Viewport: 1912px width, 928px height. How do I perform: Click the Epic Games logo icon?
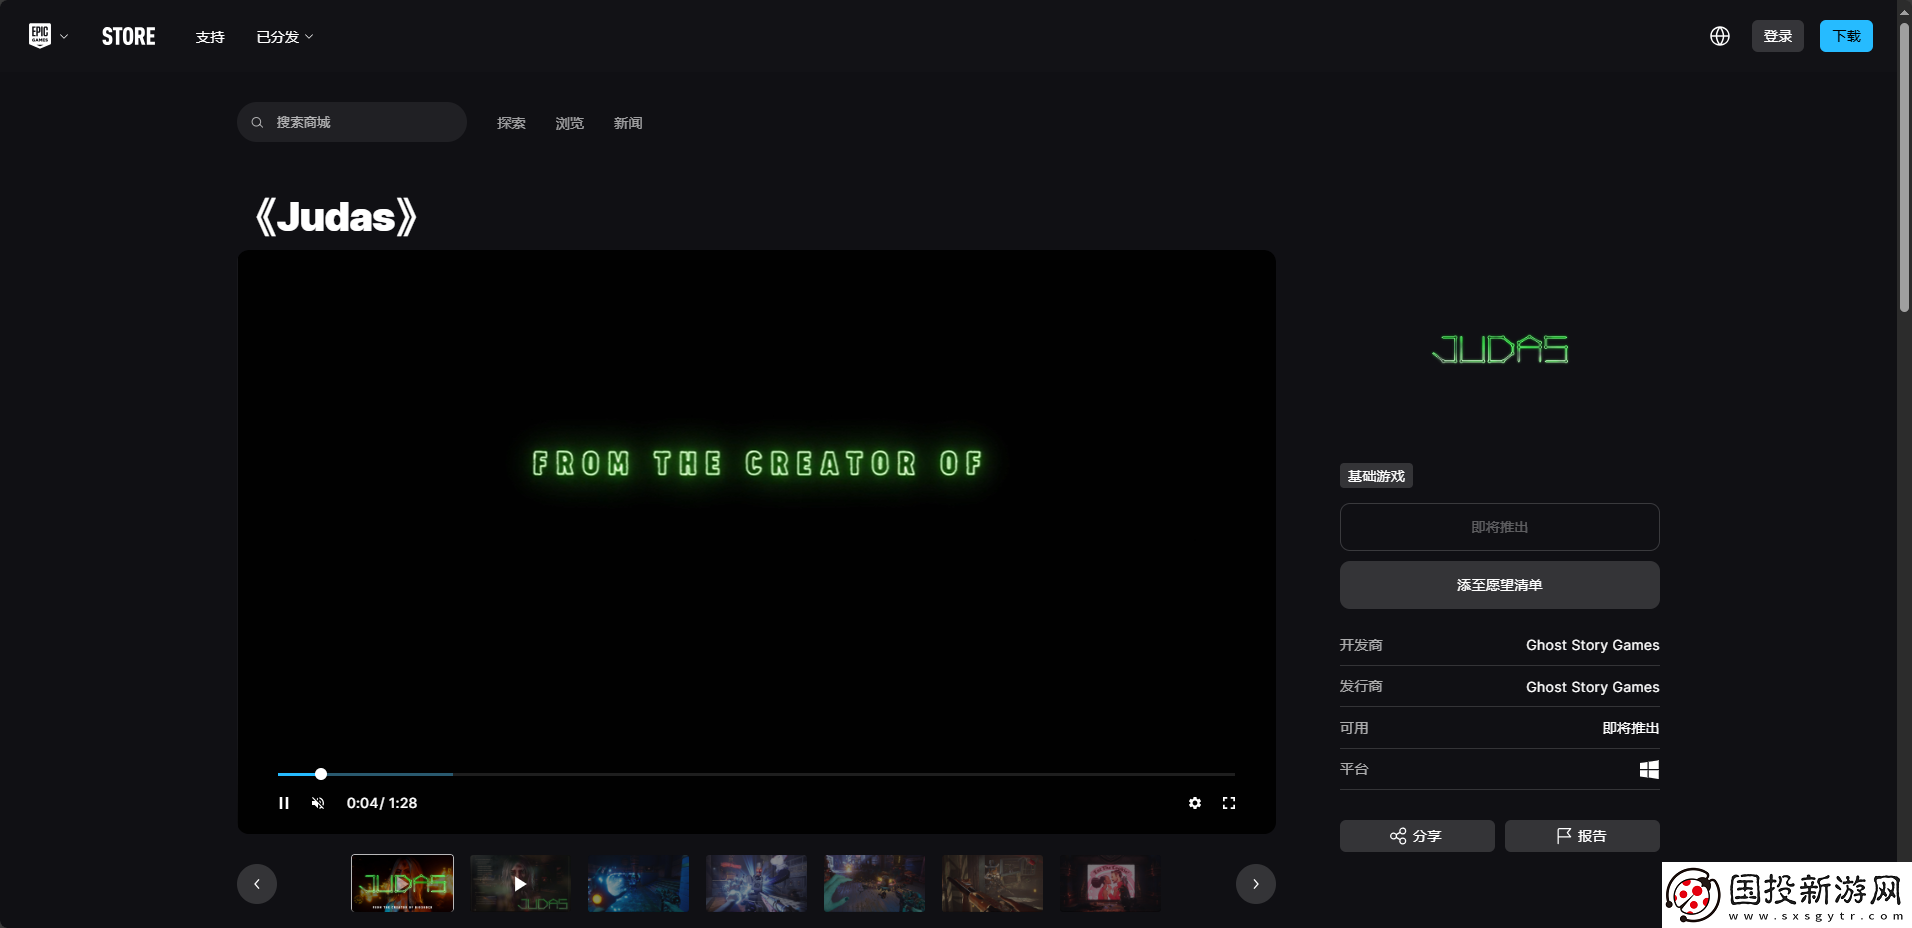[x=40, y=36]
